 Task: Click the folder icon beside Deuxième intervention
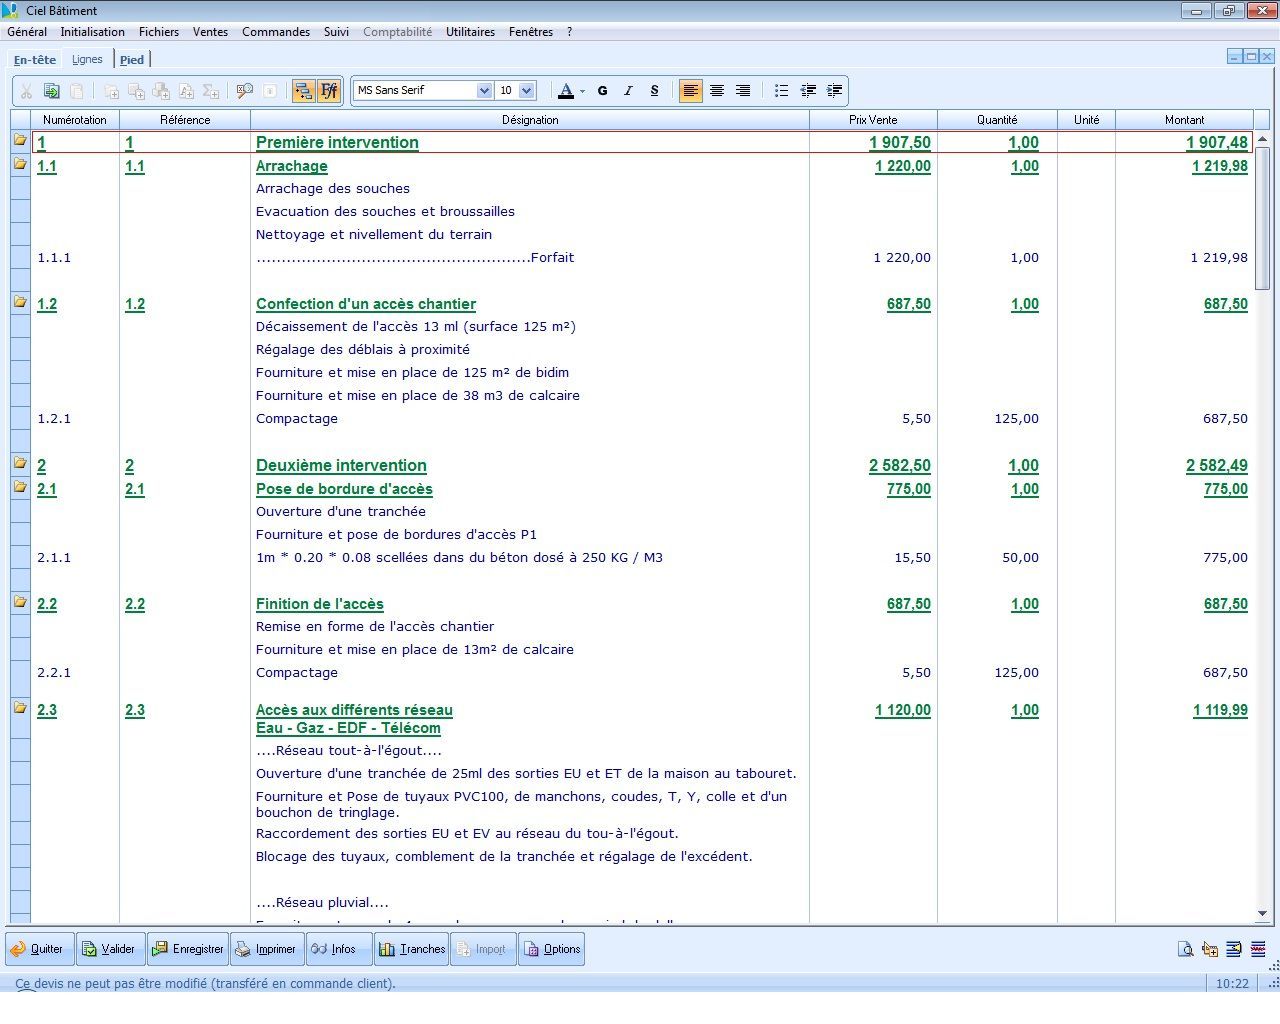point(20,463)
